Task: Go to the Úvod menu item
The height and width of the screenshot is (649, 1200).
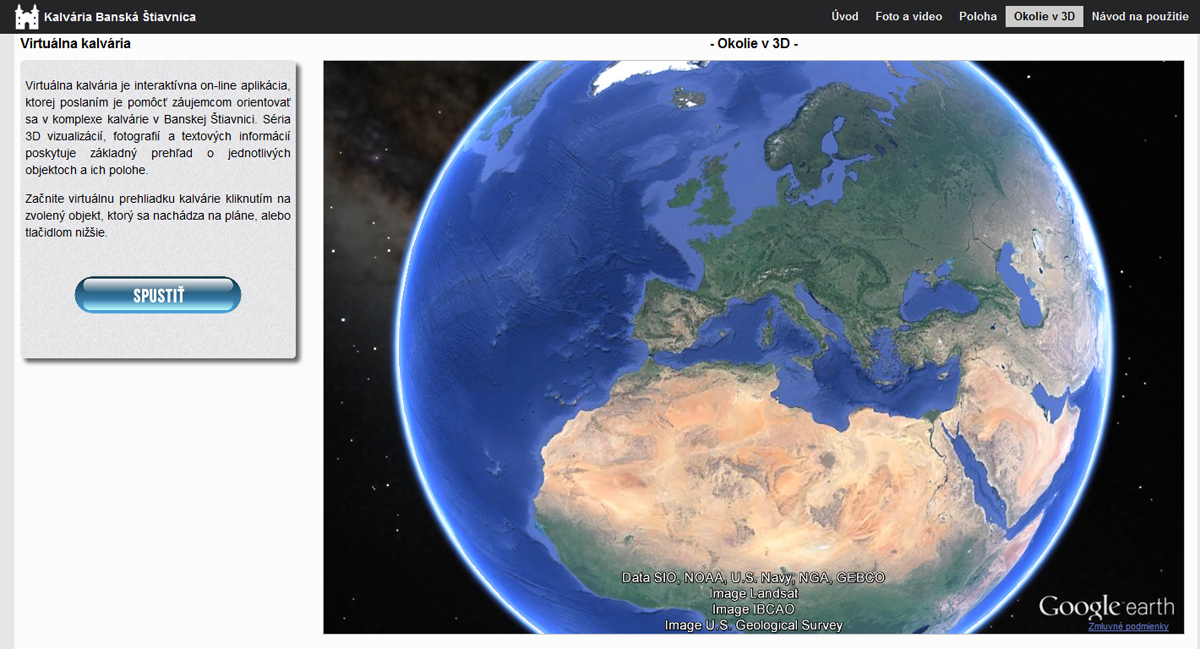Action: click(845, 16)
